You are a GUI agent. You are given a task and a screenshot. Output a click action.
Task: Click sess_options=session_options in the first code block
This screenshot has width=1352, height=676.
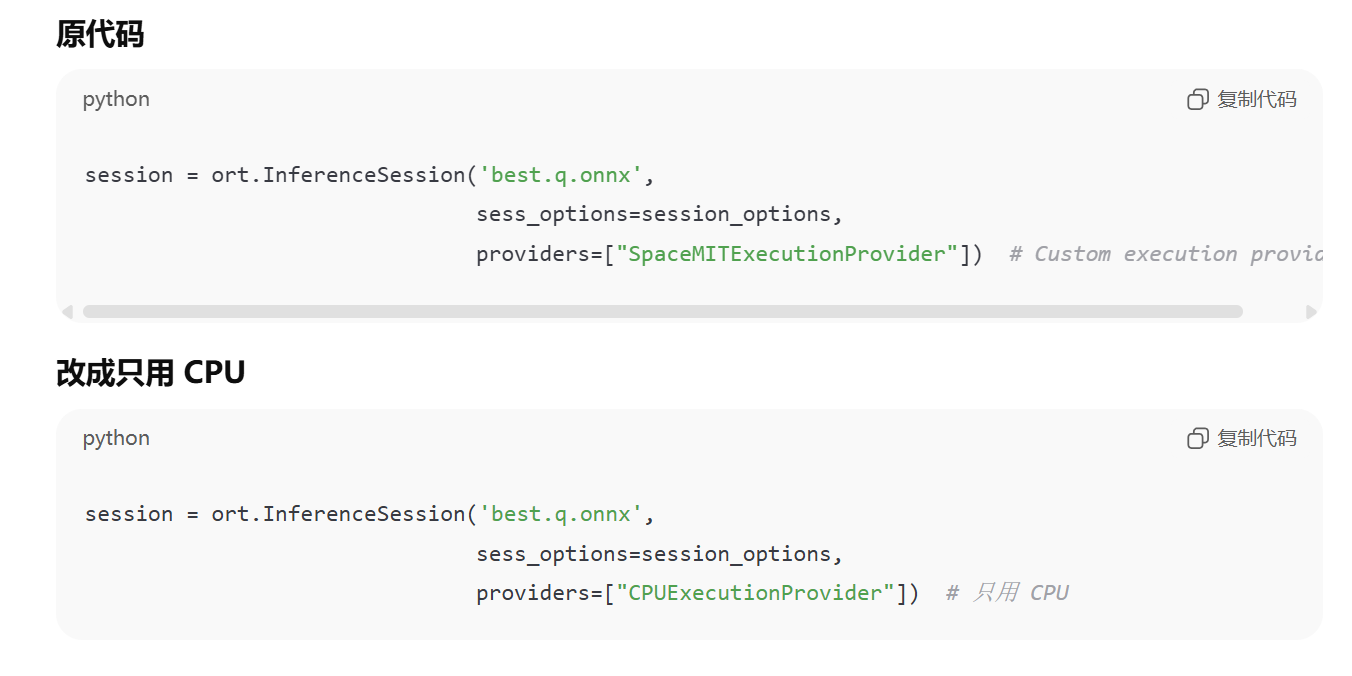click(x=660, y=214)
